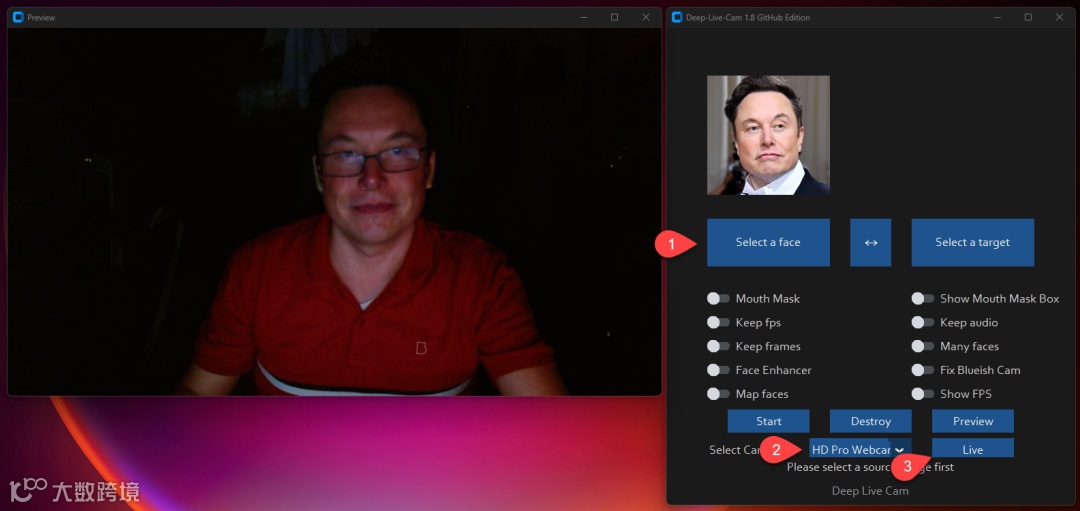
Task: Minimize the Preview window
Action: pos(583,17)
